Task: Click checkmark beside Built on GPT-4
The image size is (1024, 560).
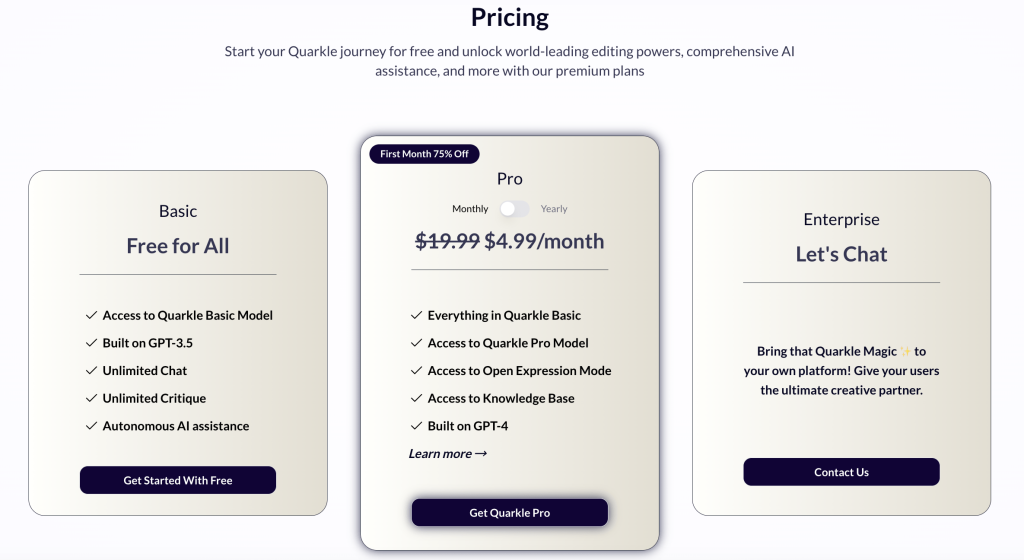Action: pyautogui.click(x=417, y=426)
